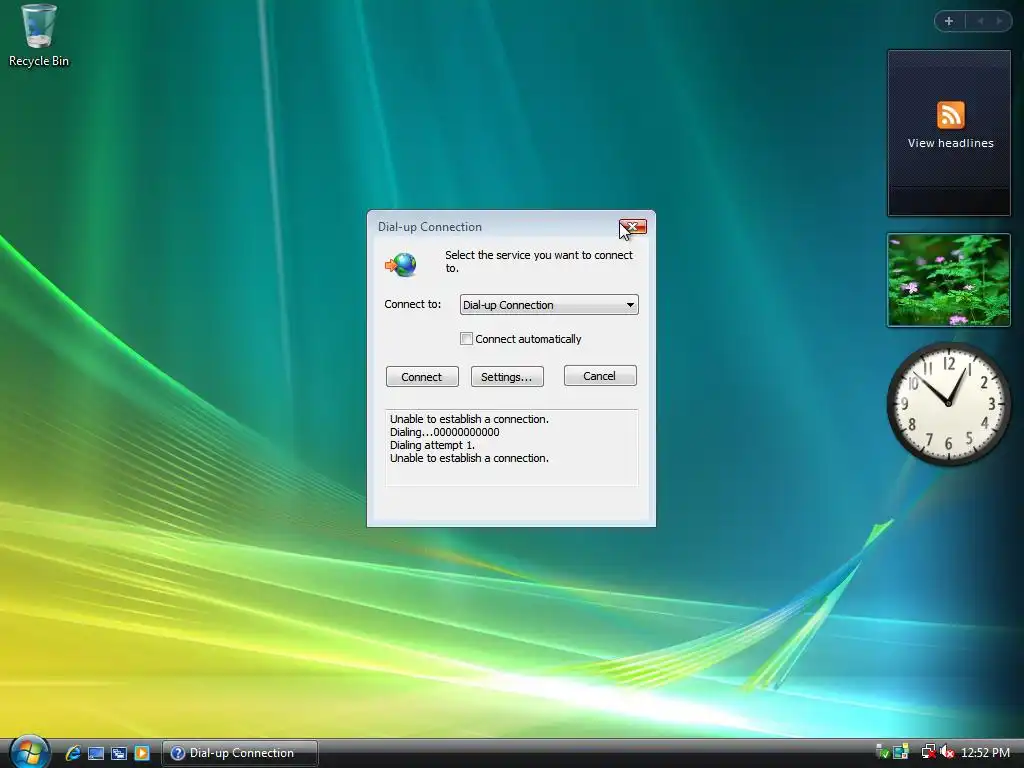The height and width of the screenshot is (768, 1024).
Task: Click the RSS feed headlines icon
Action: (x=950, y=115)
